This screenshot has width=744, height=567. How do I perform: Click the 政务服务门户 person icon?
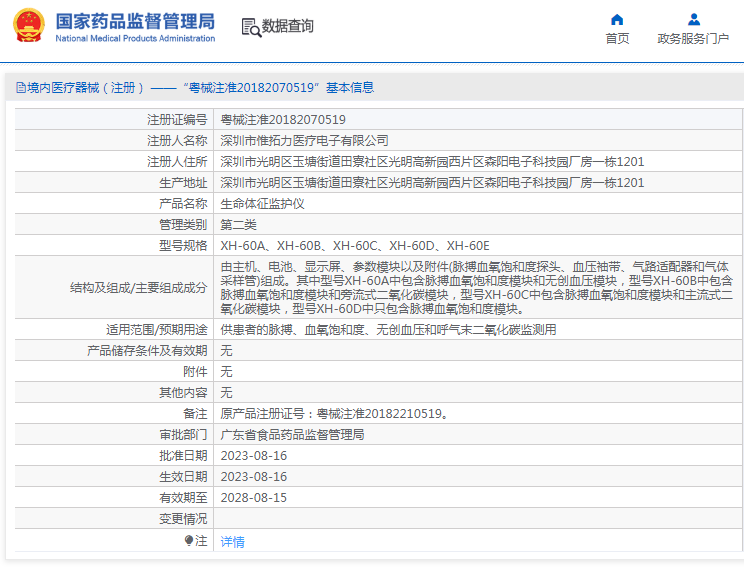coord(694,19)
